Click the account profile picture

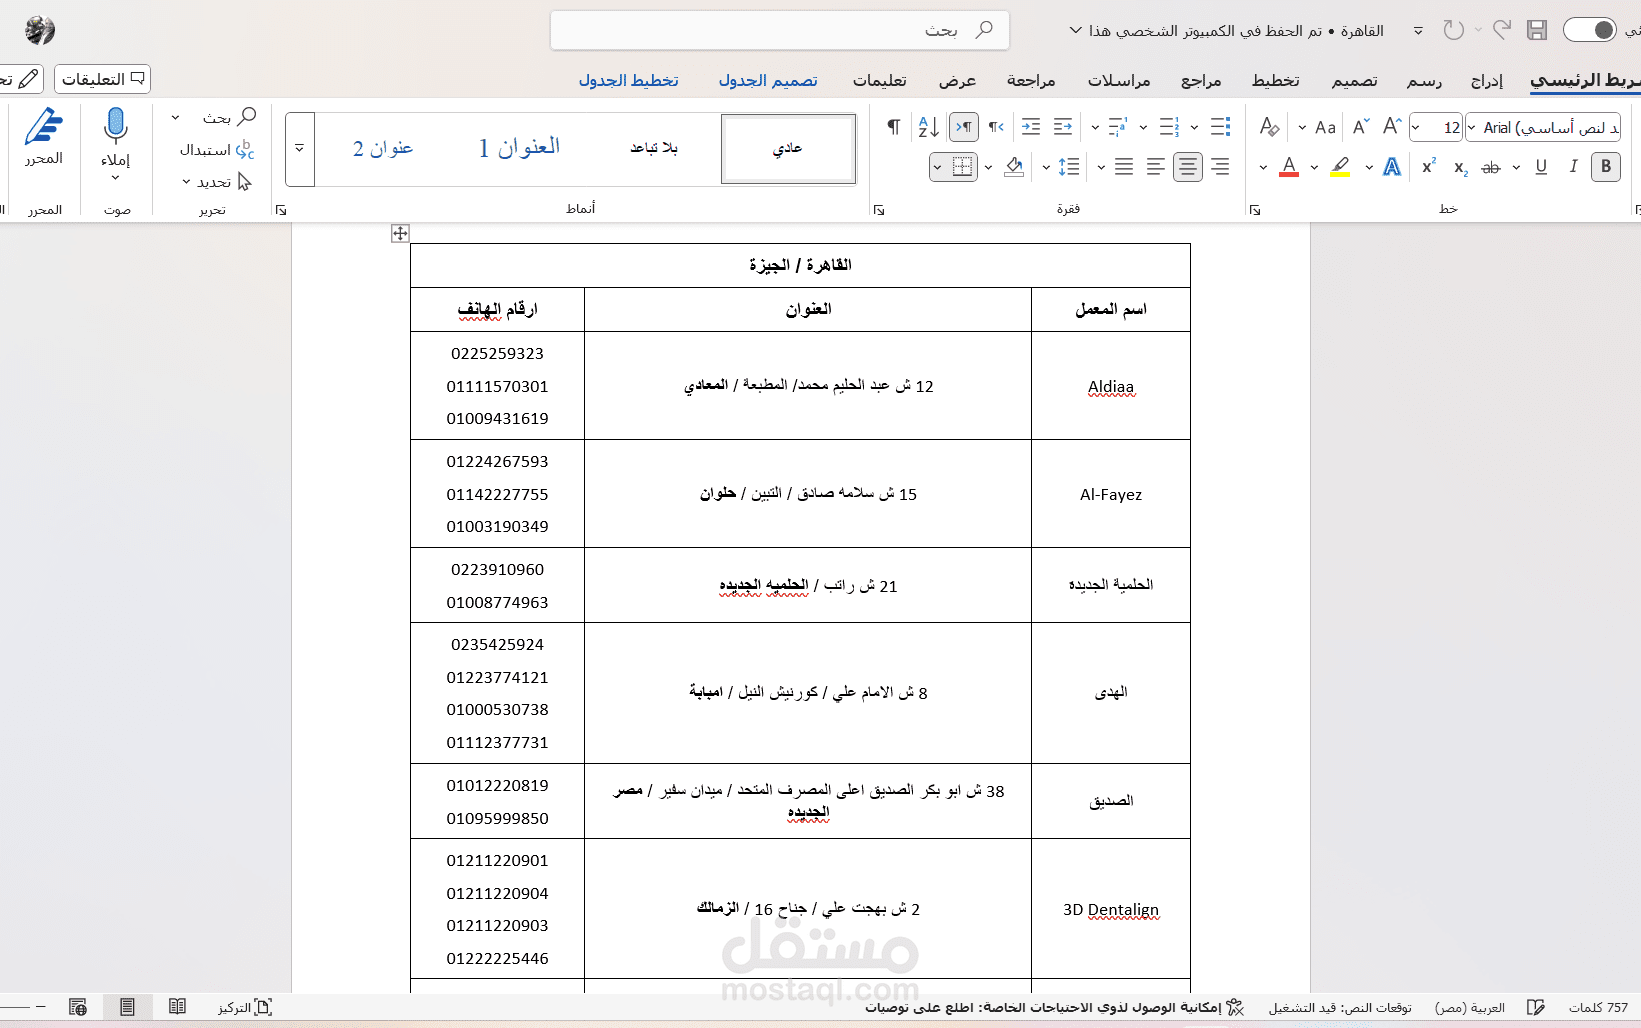click(40, 30)
